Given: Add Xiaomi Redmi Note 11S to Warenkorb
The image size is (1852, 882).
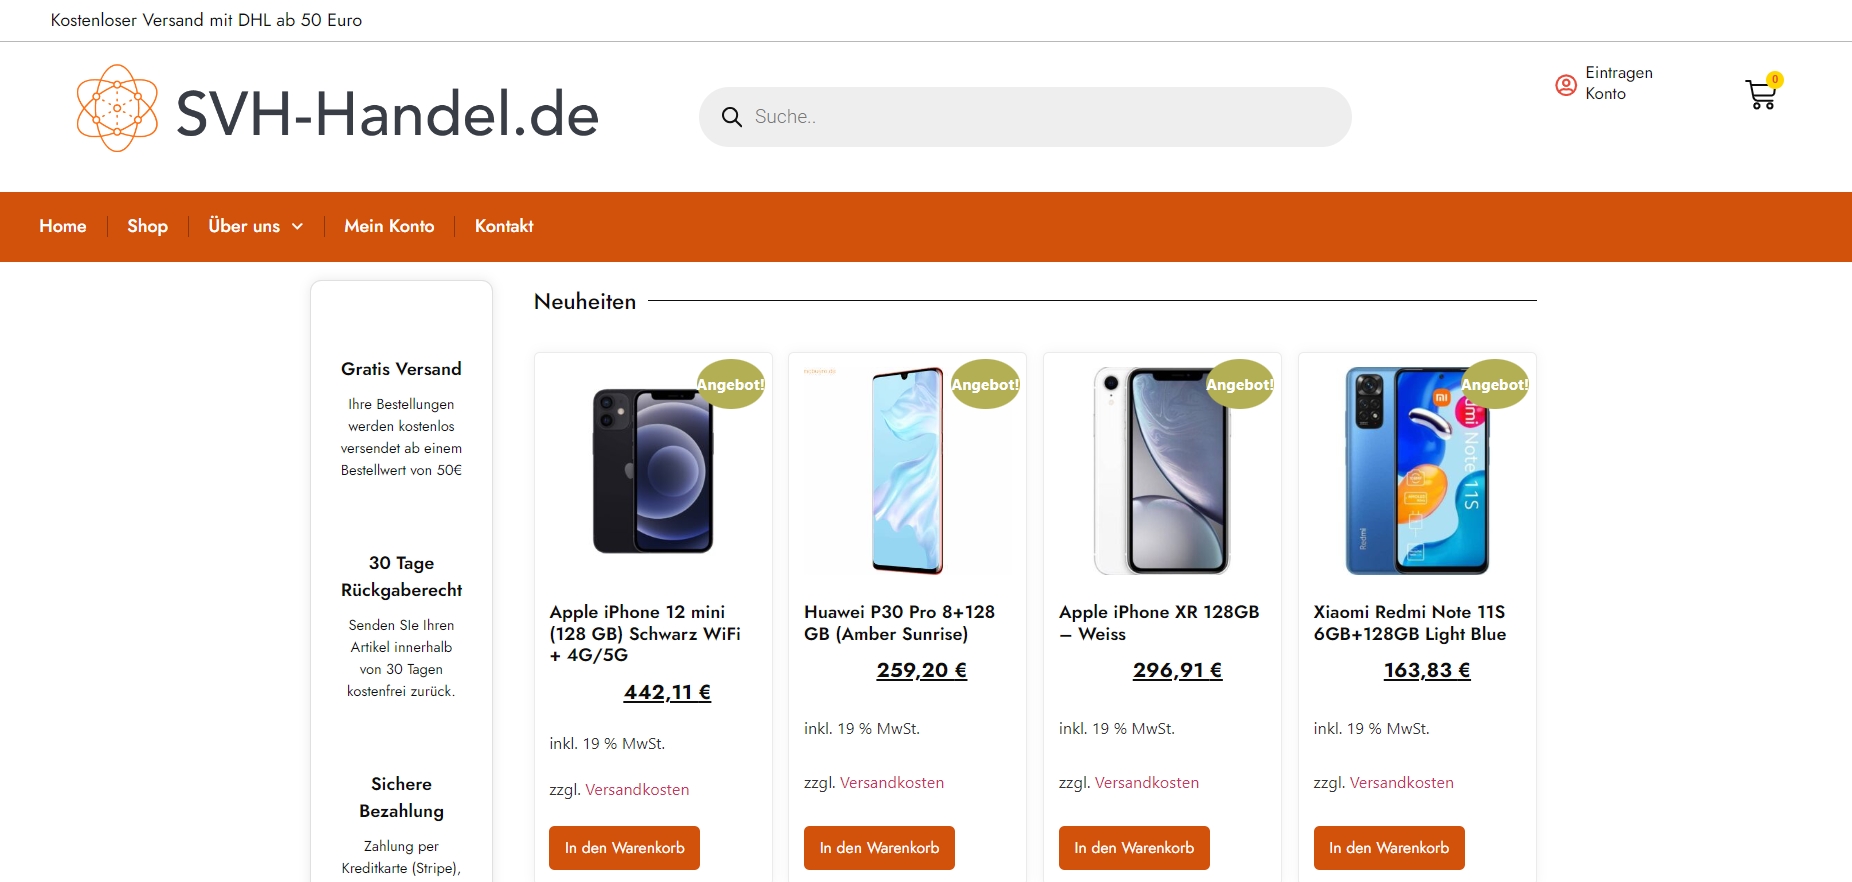Looking at the screenshot, I should pos(1389,848).
